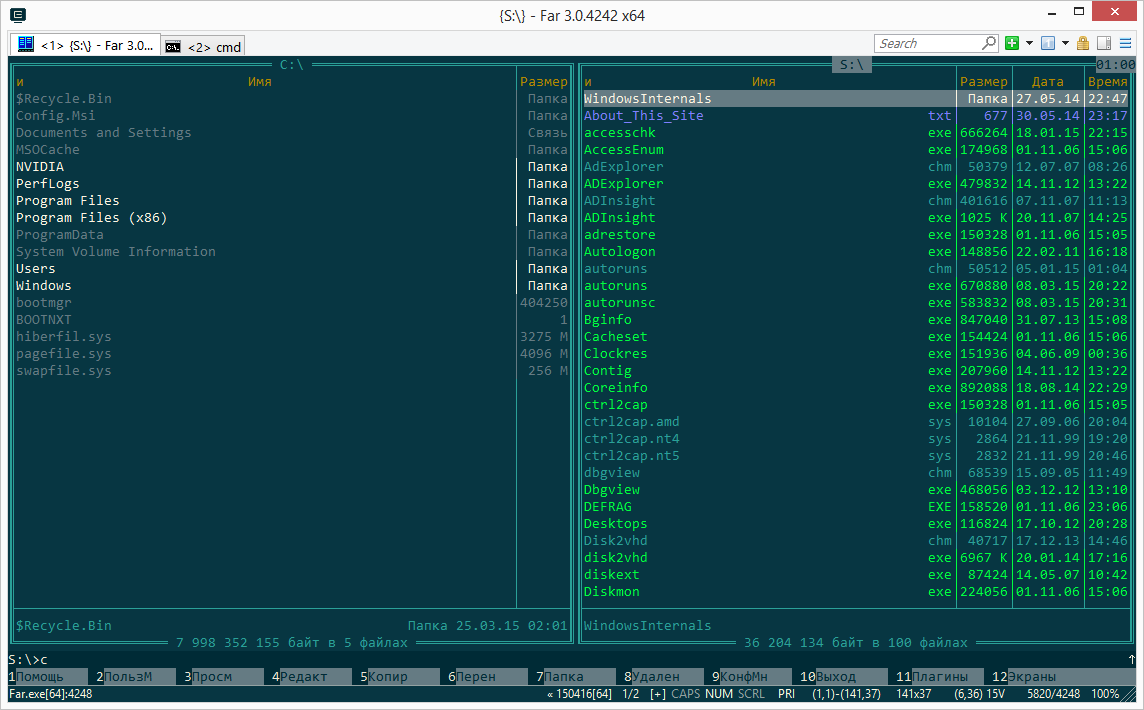Select the WindowsInternals folder in right panel

(x=855, y=99)
